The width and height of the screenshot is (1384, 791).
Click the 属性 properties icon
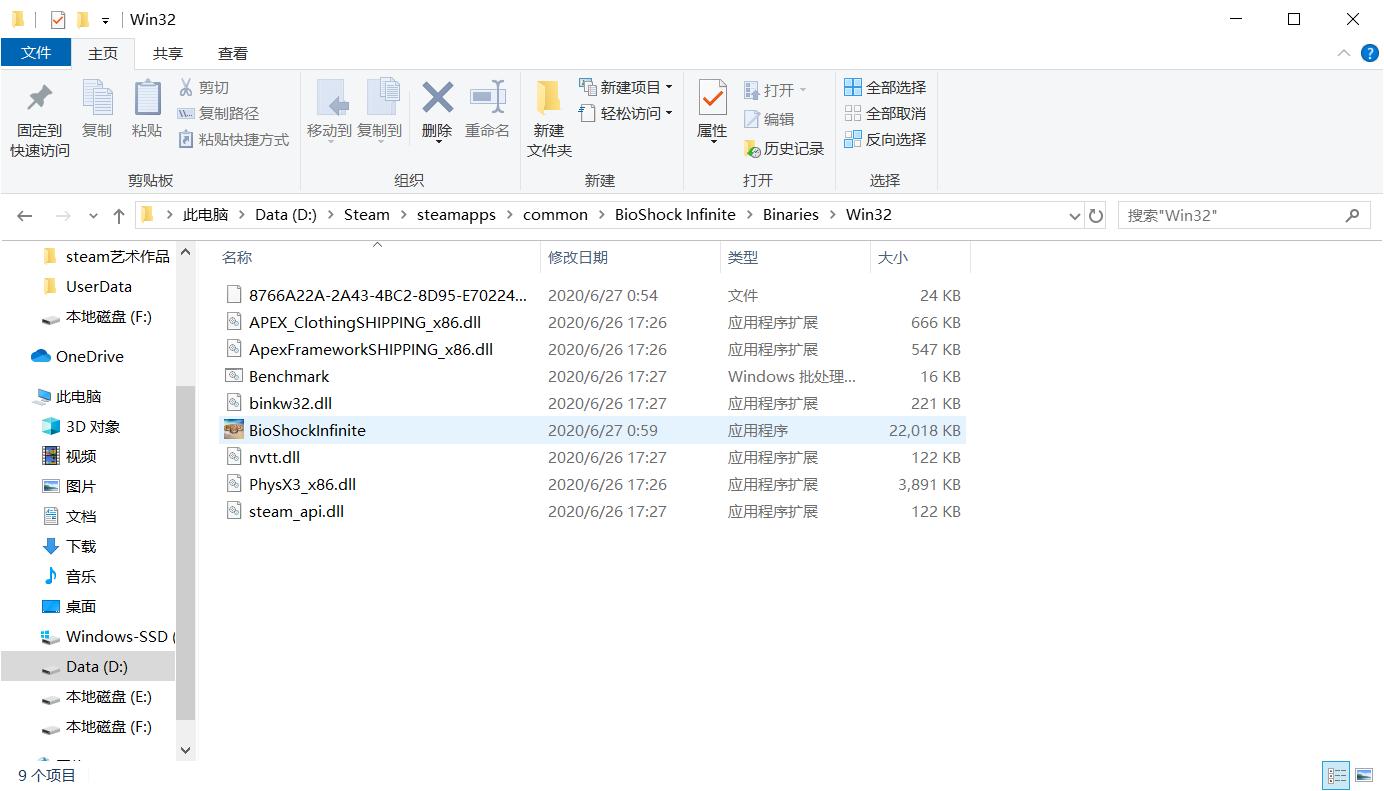pyautogui.click(x=712, y=98)
